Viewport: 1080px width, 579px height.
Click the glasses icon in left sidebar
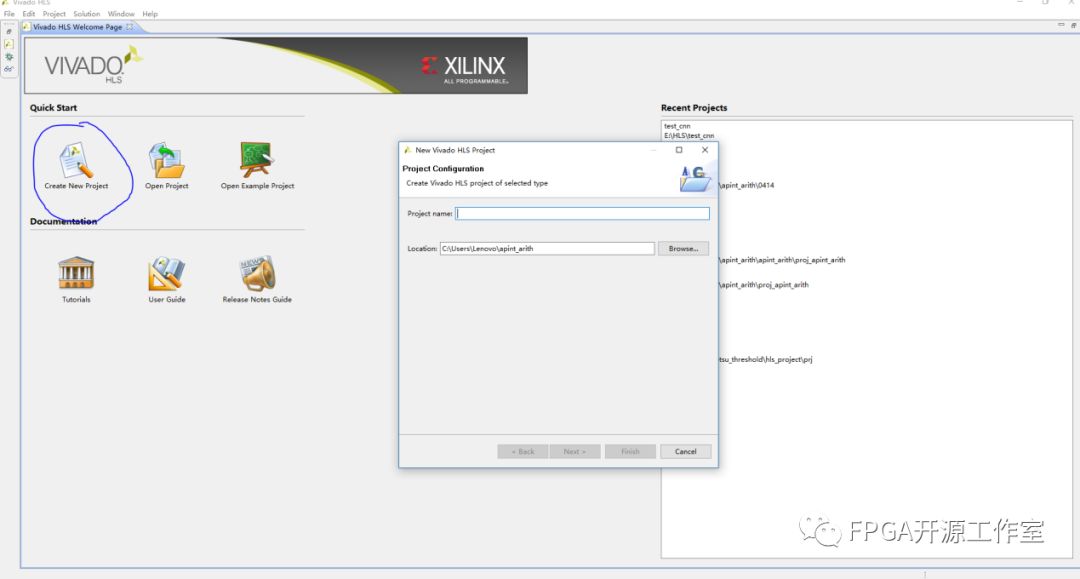tap(9, 69)
